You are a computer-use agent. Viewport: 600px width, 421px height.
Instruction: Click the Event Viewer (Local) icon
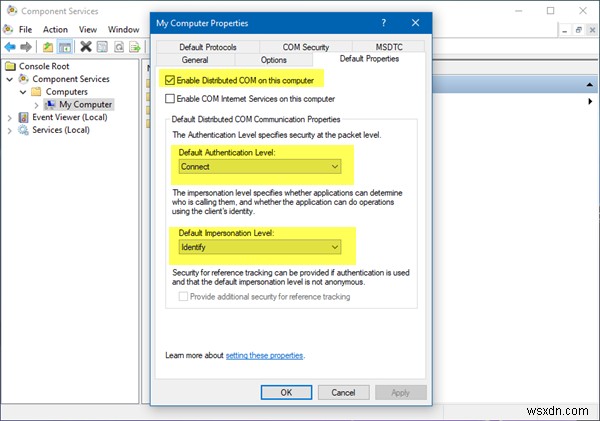(23, 117)
